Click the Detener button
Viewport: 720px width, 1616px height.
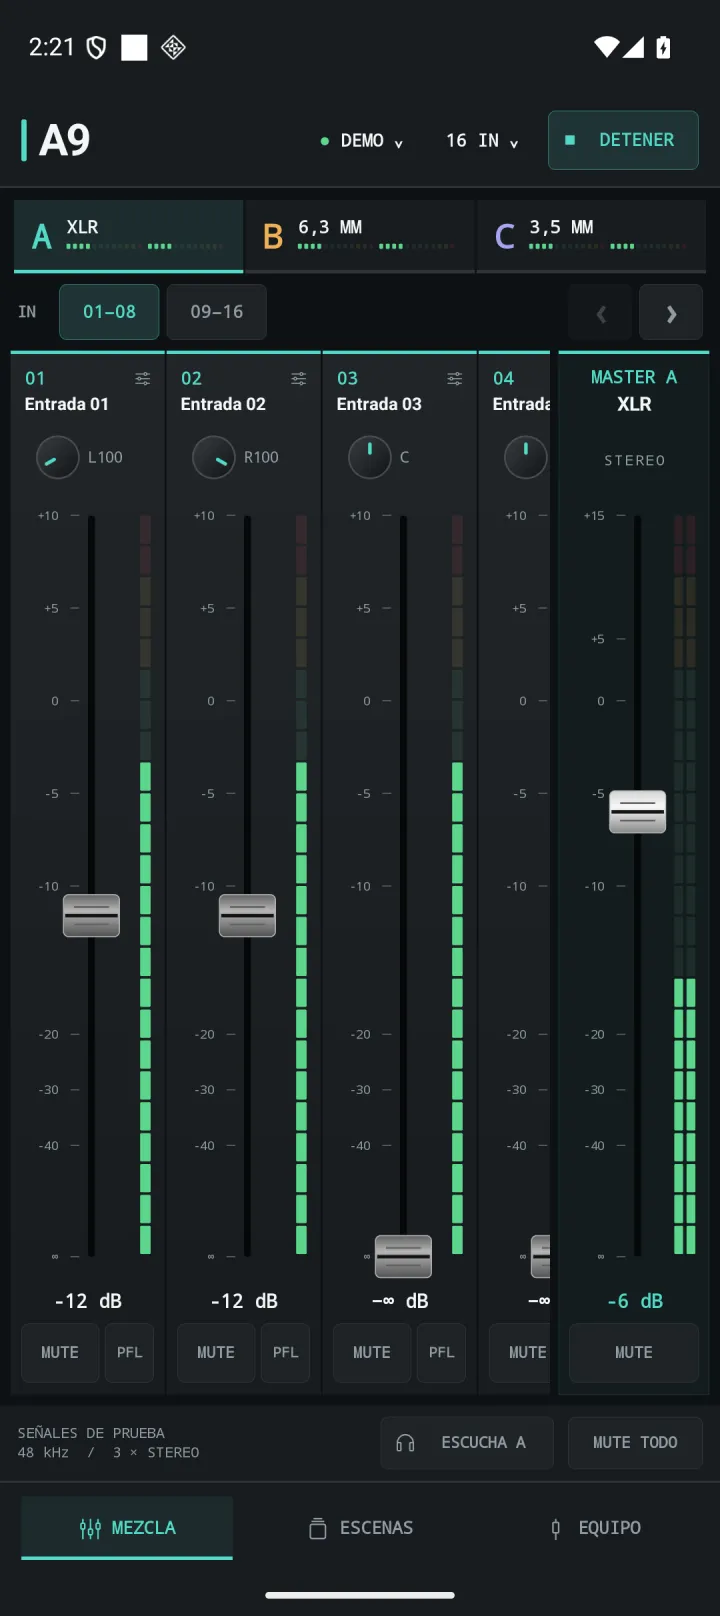pyautogui.click(x=623, y=140)
